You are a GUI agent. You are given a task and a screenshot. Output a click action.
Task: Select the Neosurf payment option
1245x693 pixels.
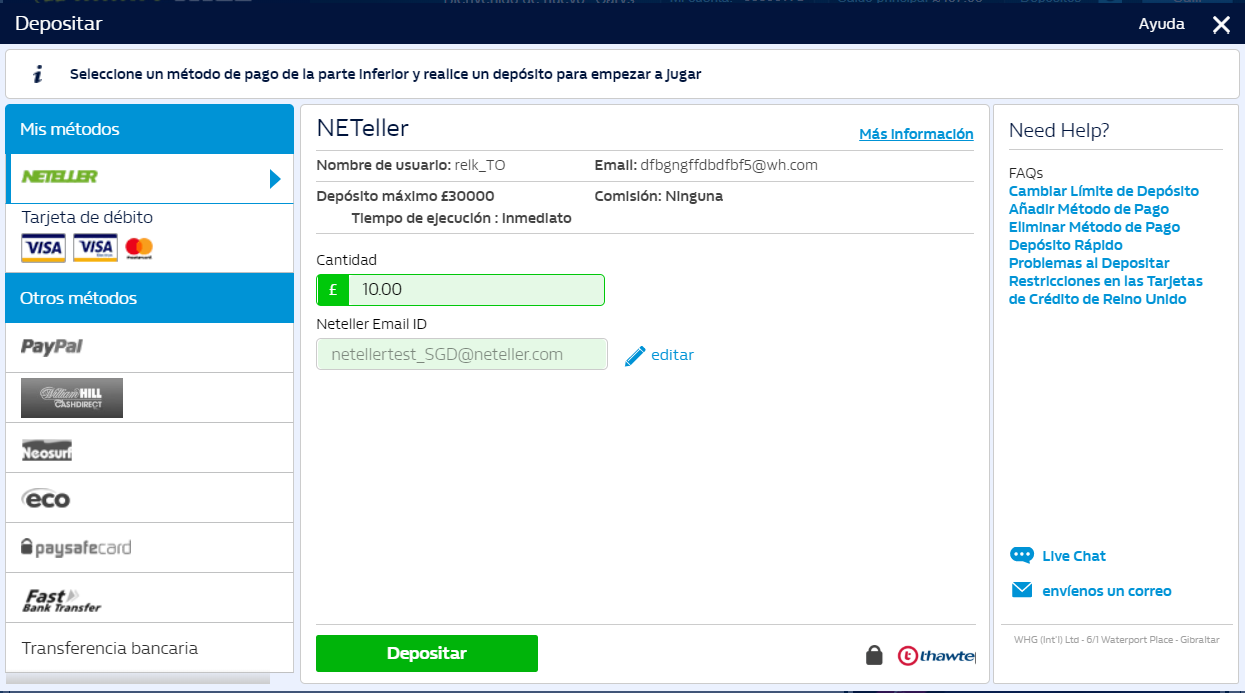46,450
